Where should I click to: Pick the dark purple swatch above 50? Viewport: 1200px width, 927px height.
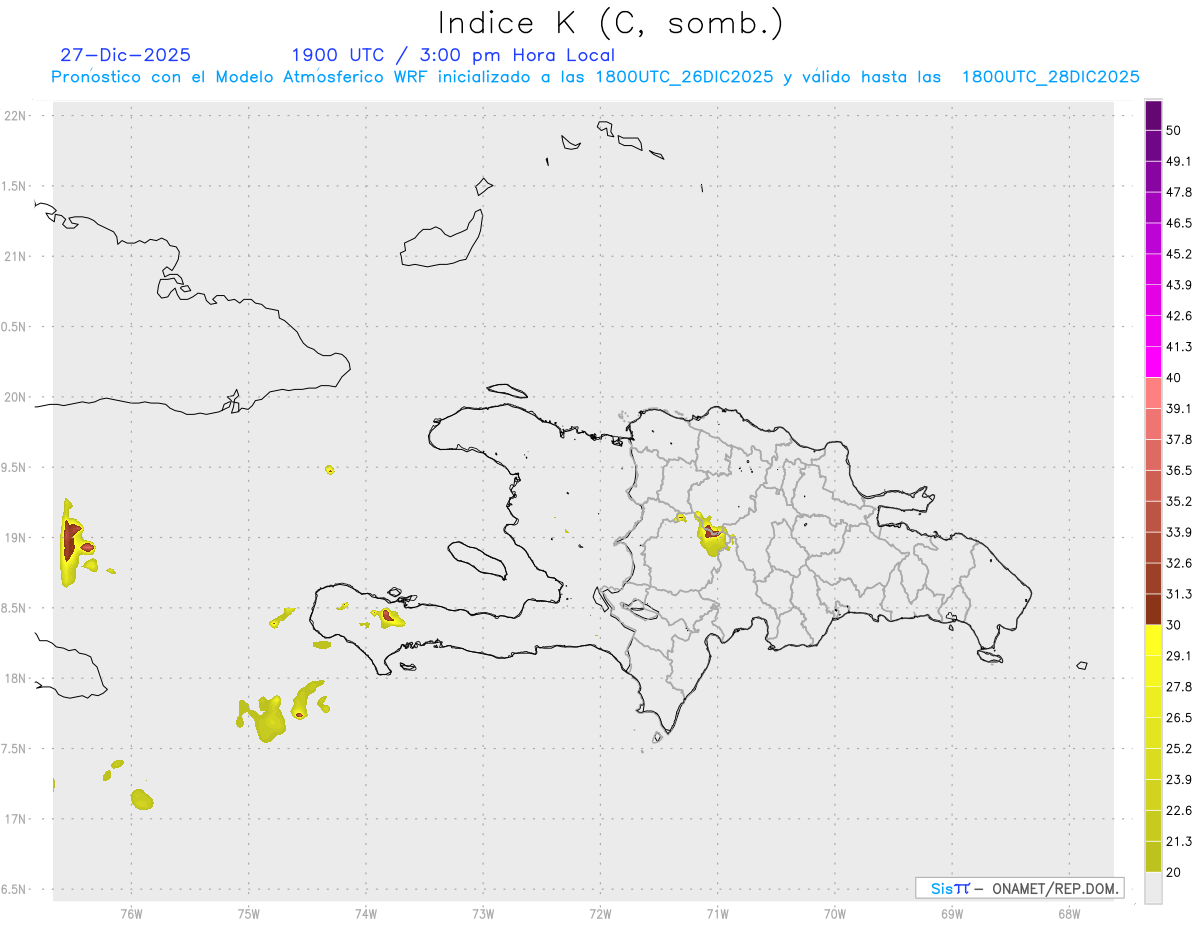coord(1153,115)
